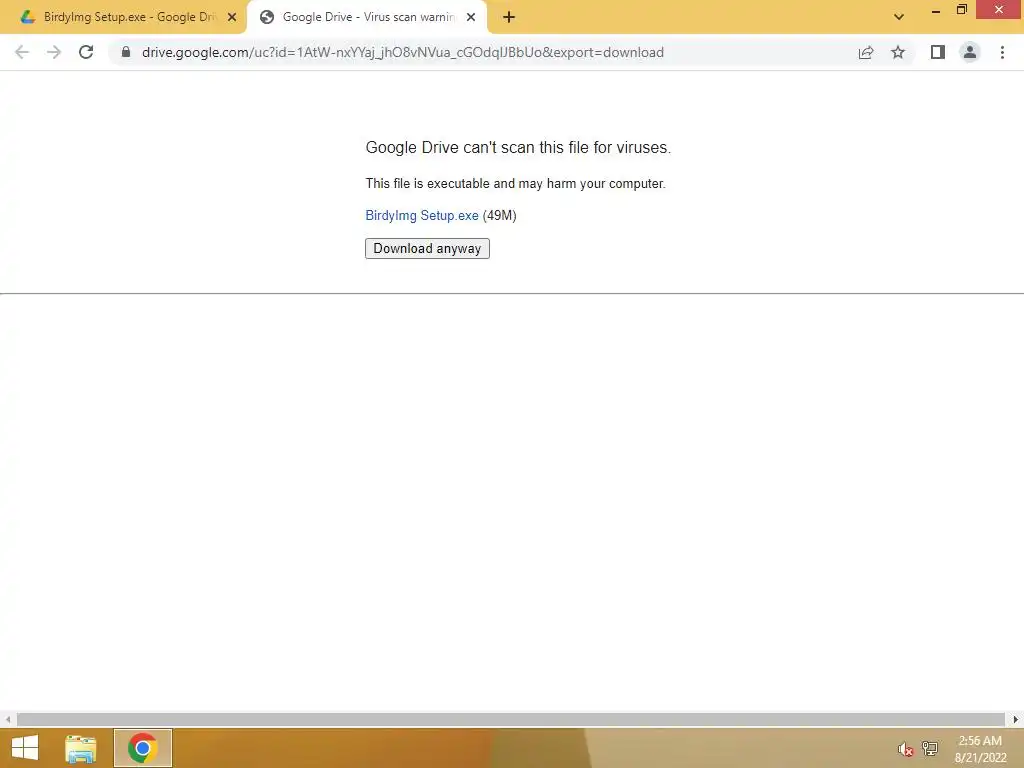
Task: Click the horizontal scrollbar track
Action: coord(511,719)
